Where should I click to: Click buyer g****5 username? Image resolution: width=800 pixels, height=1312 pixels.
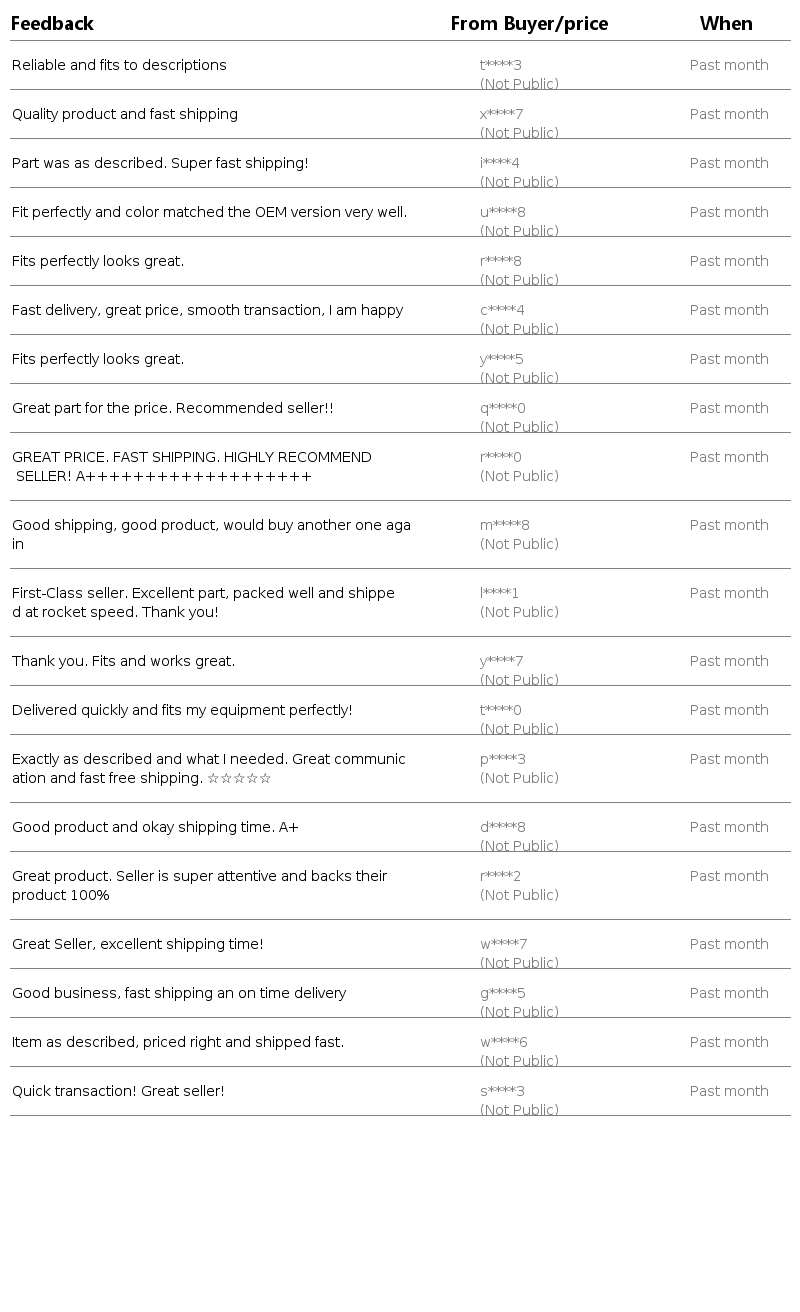click(502, 993)
